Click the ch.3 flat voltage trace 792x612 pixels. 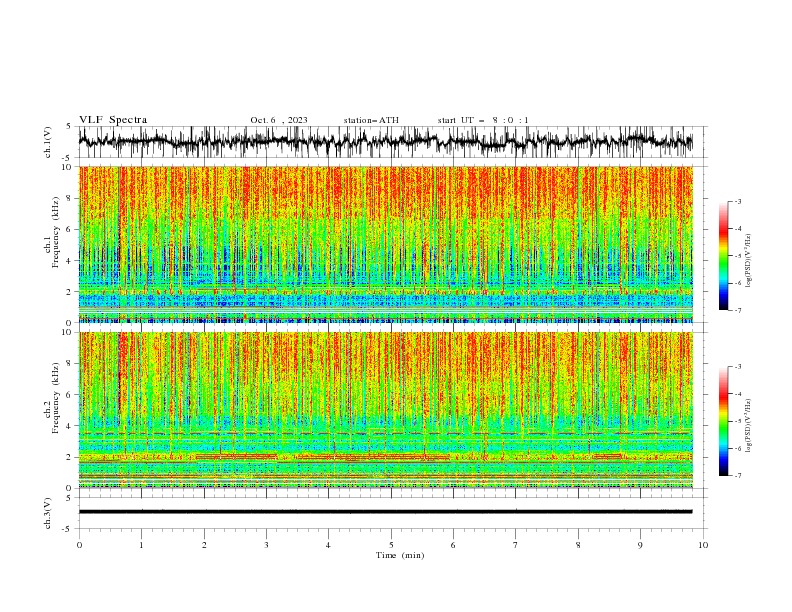(385, 512)
